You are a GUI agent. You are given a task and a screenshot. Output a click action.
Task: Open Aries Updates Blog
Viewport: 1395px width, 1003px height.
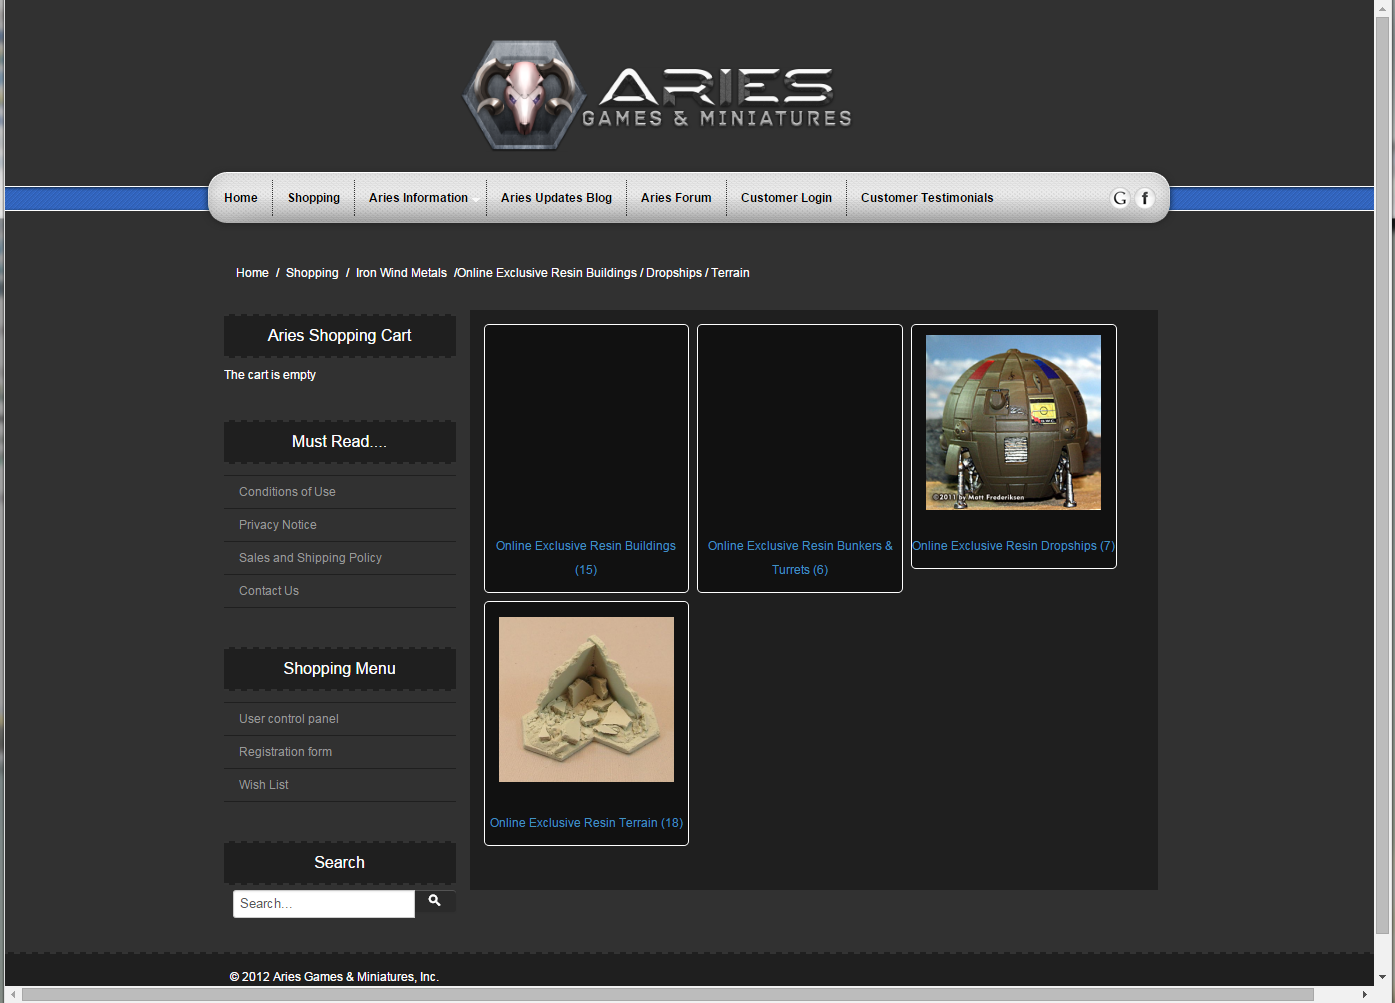(x=556, y=198)
